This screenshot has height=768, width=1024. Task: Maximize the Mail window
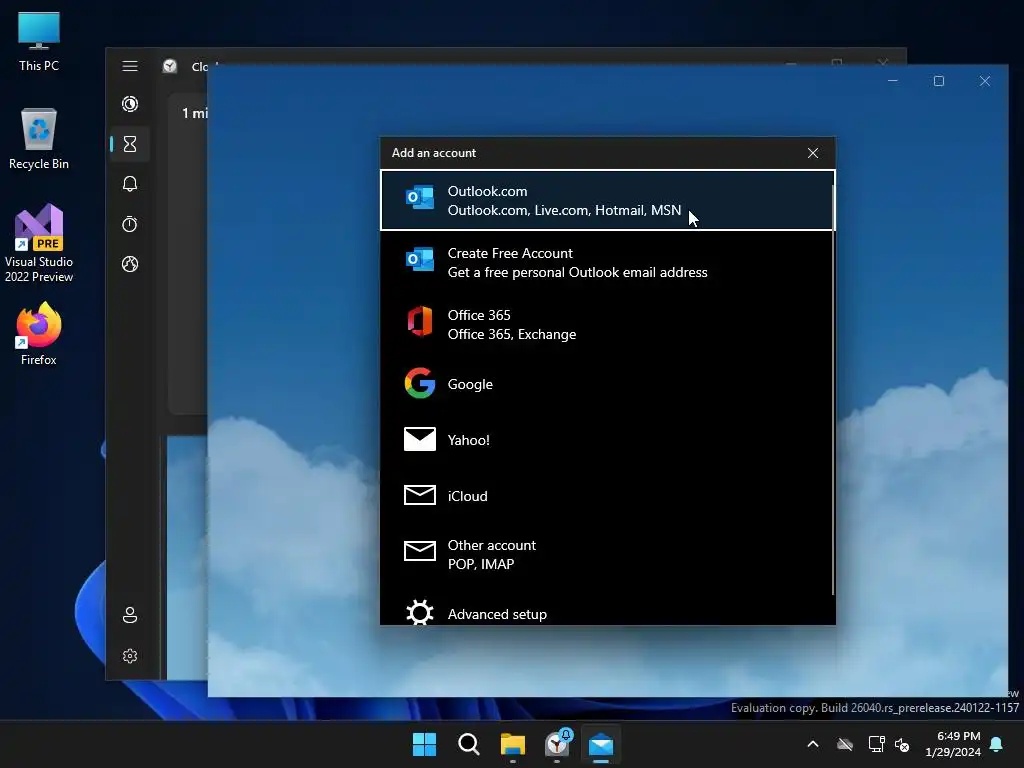click(x=938, y=81)
